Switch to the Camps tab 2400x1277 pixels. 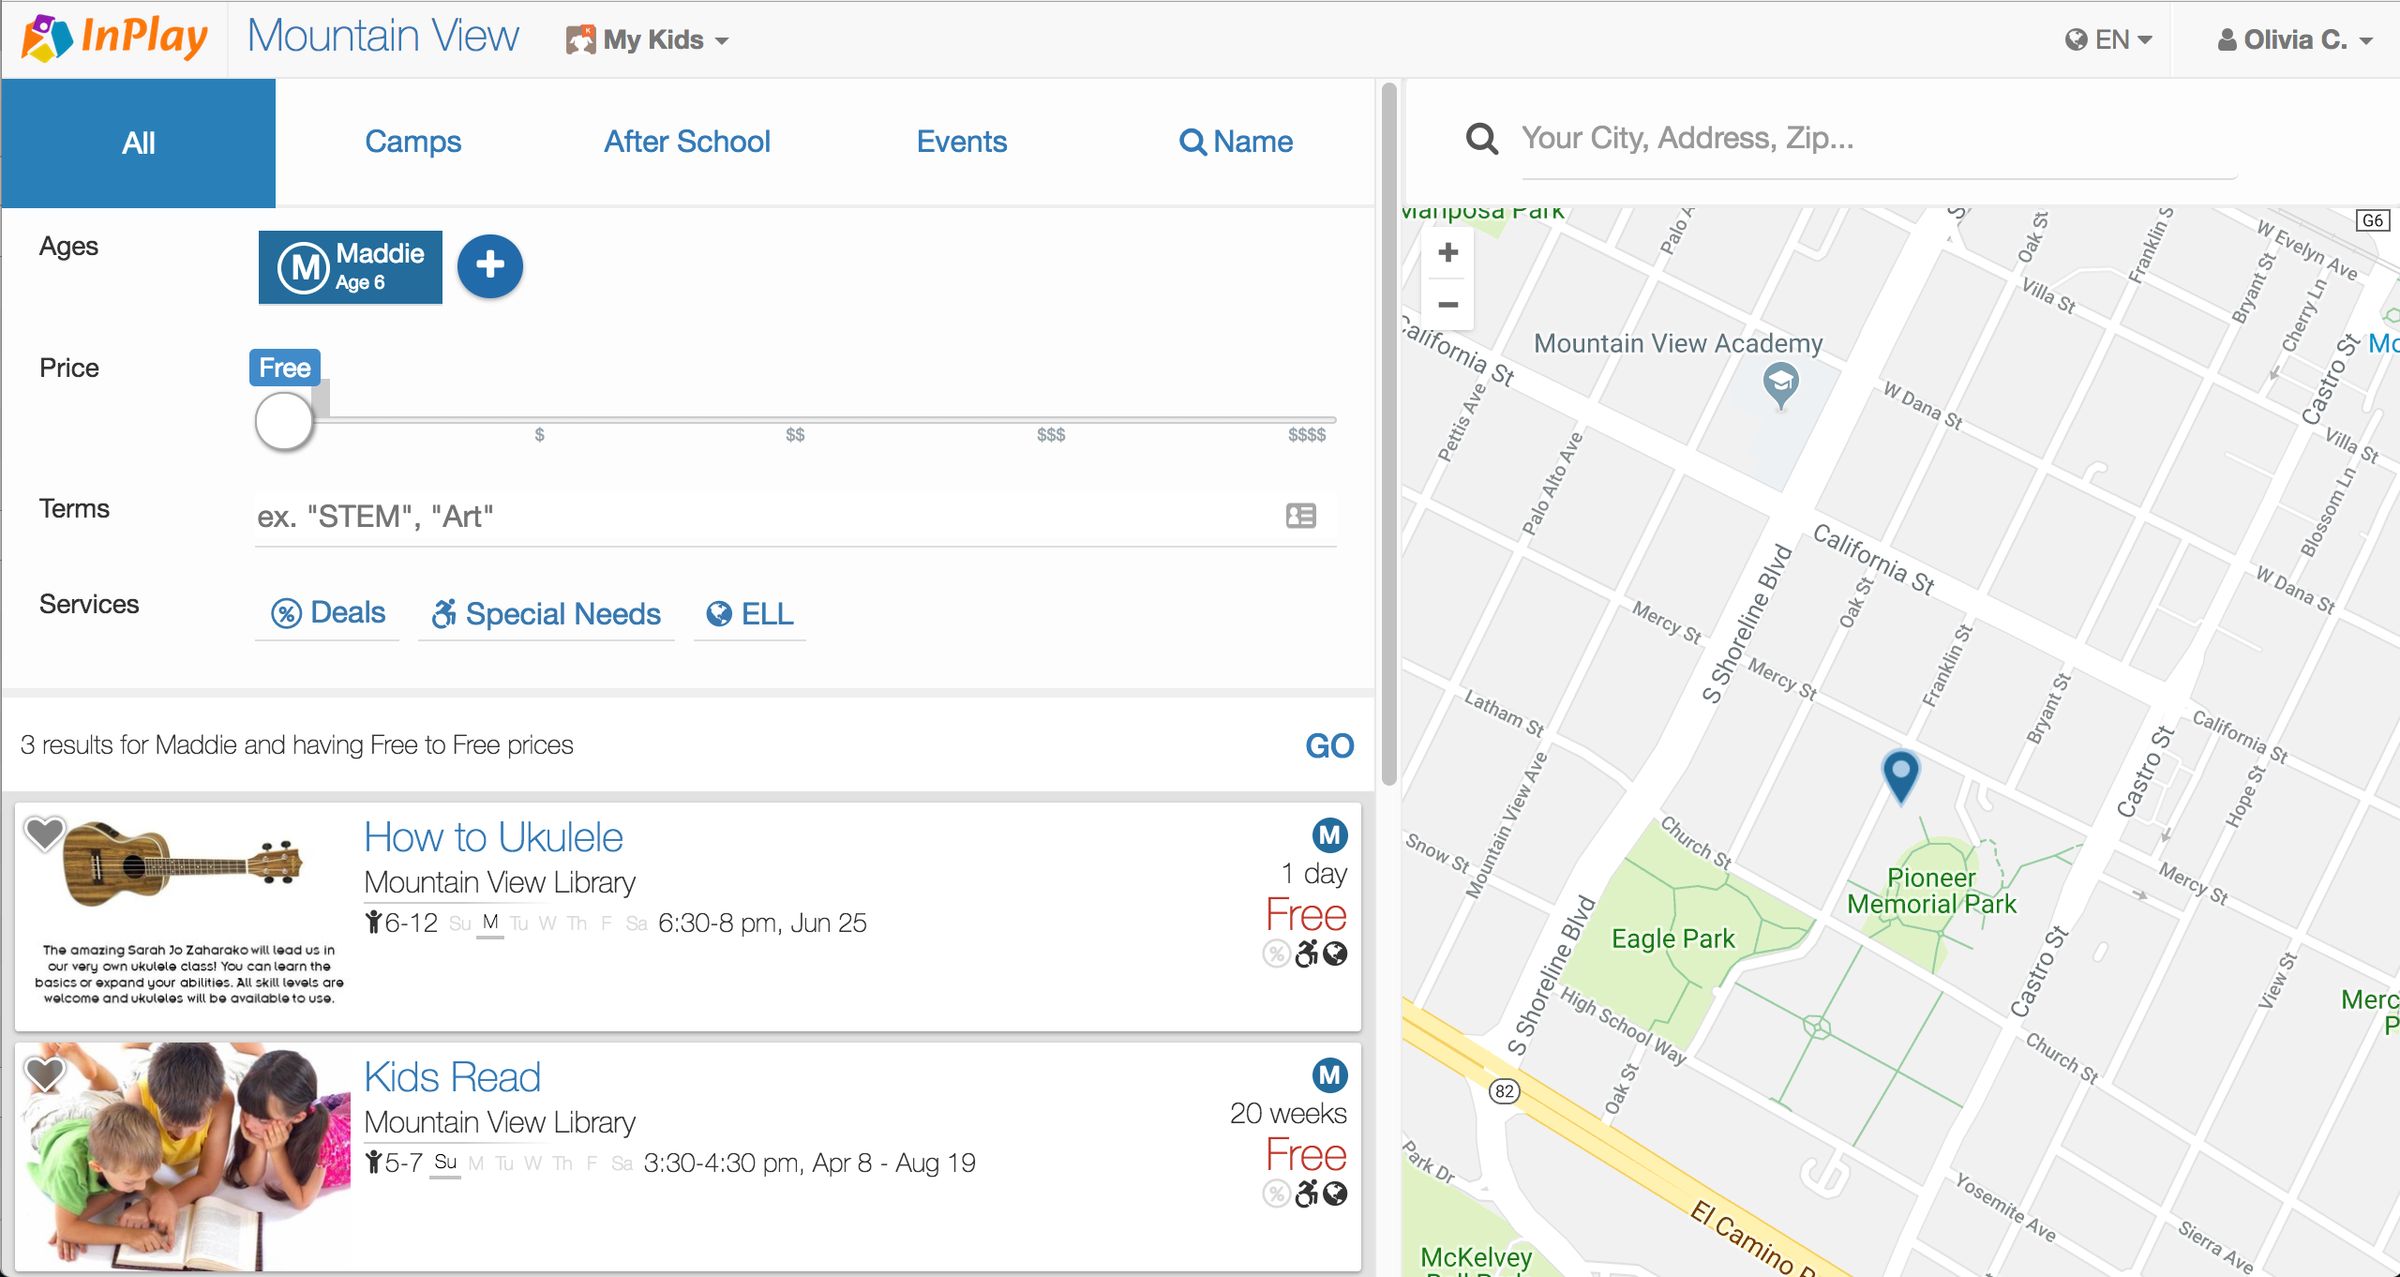[x=413, y=142]
